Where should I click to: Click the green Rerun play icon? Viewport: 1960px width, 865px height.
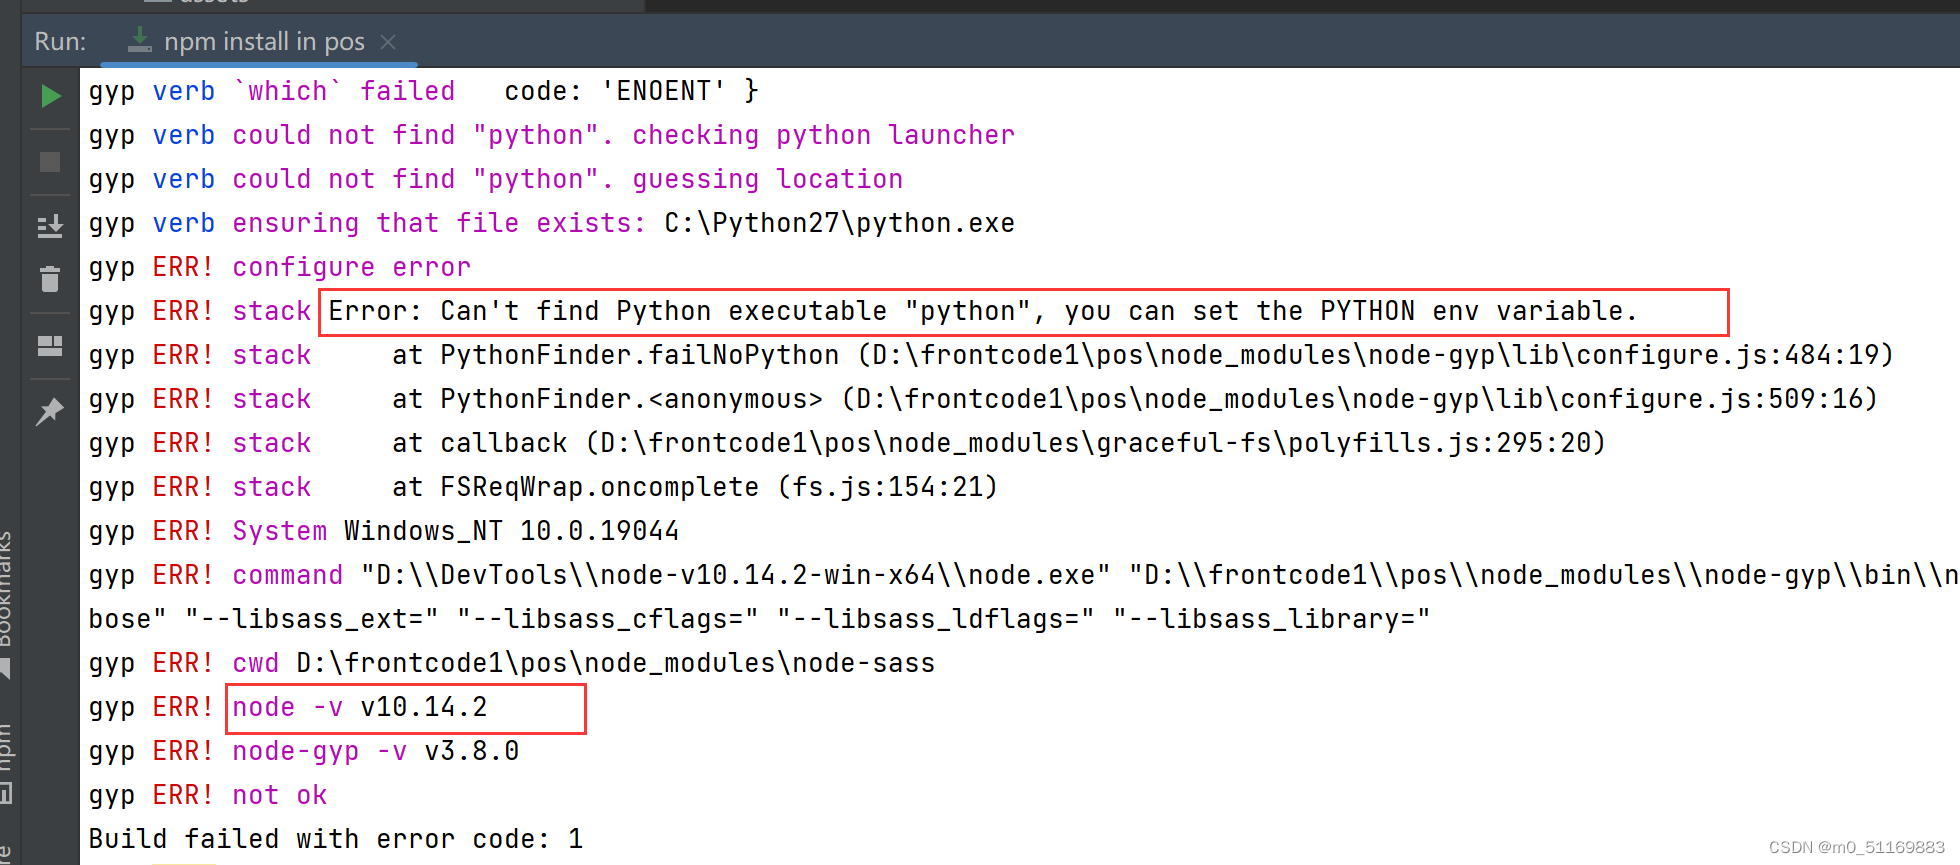(x=50, y=96)
